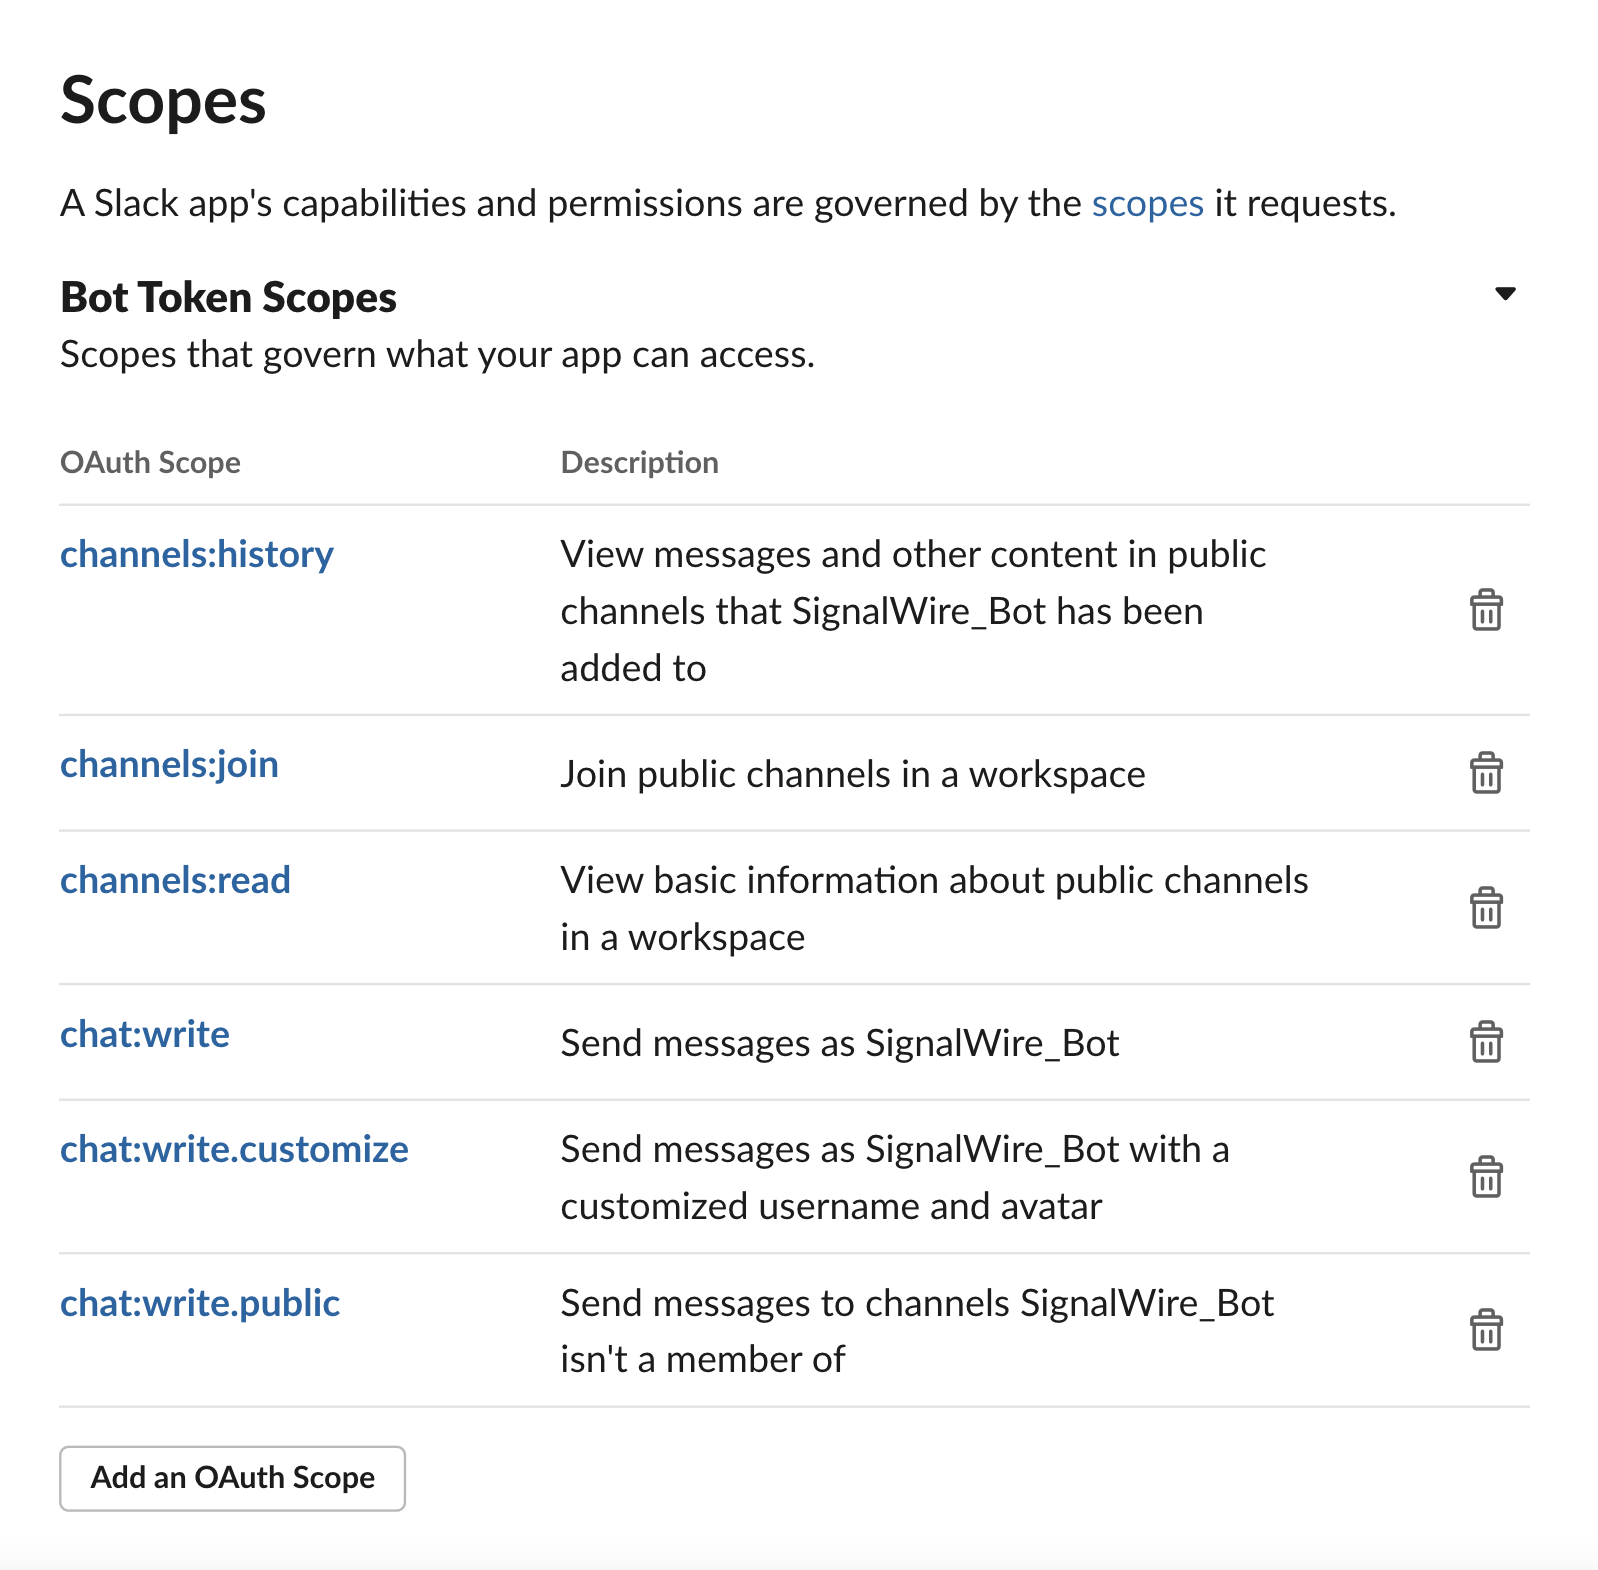This screenshot has width=1598, height=1570.
Task: Click the Bot Token Scopes heading
Action: click(228, 298)
